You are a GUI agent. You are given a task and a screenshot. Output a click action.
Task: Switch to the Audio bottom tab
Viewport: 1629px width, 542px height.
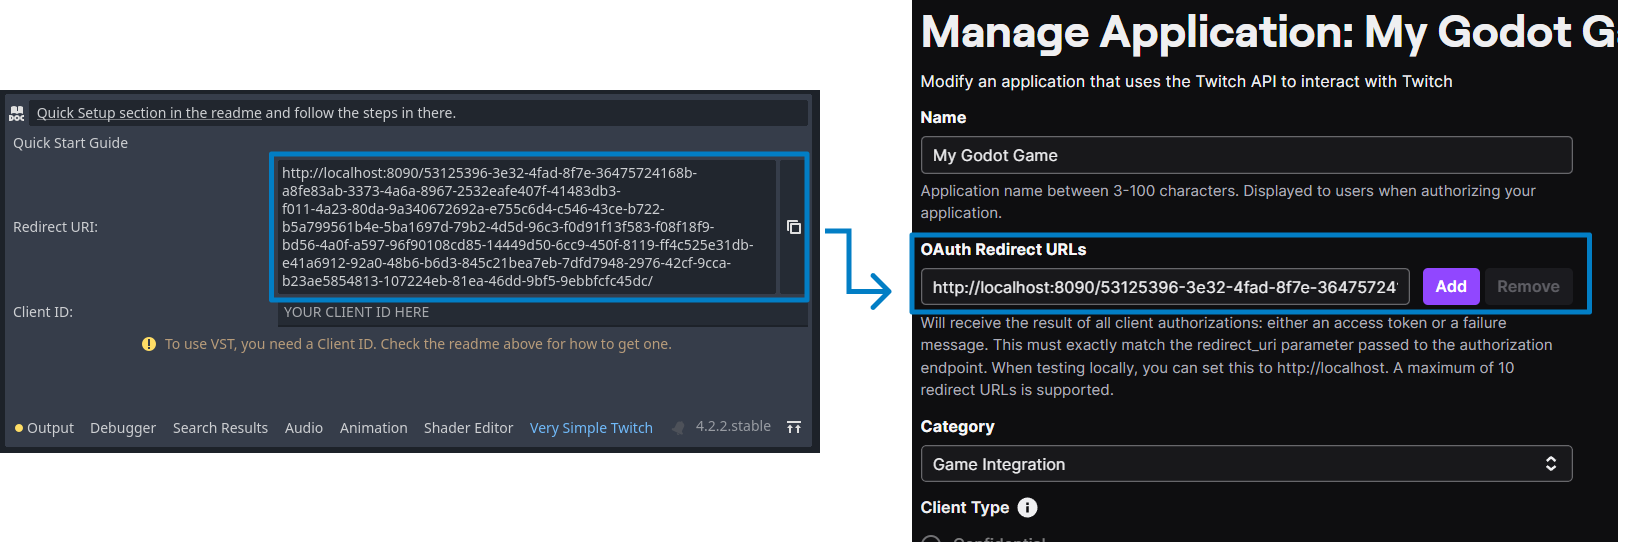(304, 428)
